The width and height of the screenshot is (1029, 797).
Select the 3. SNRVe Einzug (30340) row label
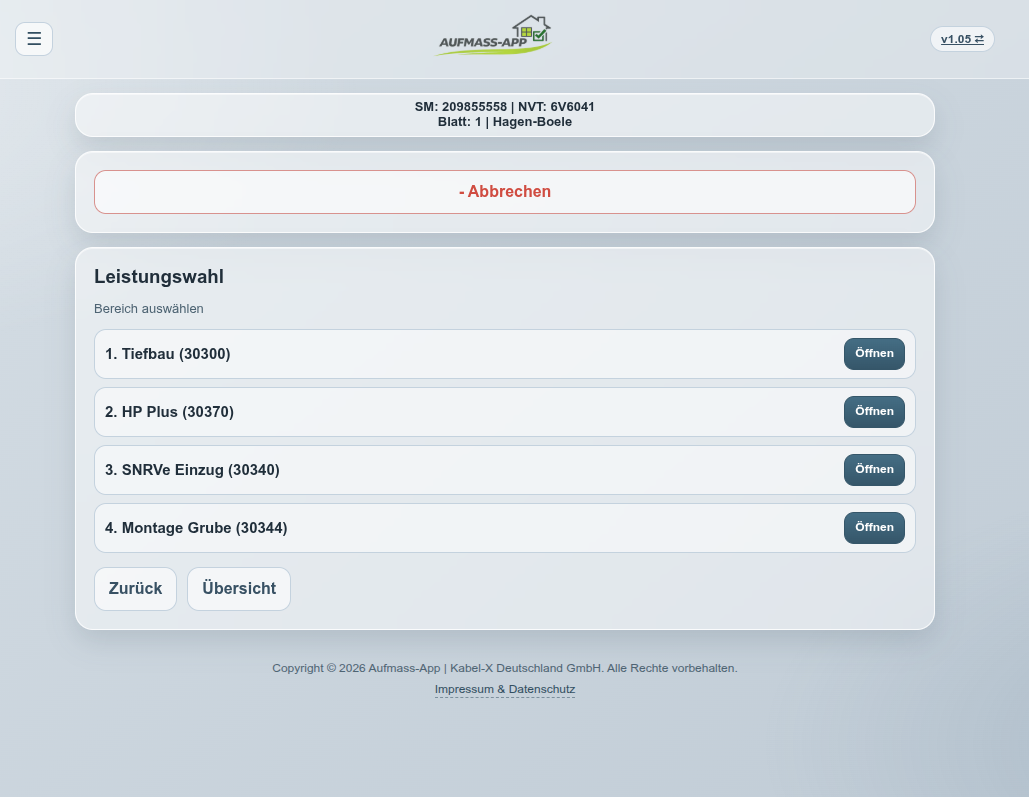pyautogui.click(x=192, y=470)
